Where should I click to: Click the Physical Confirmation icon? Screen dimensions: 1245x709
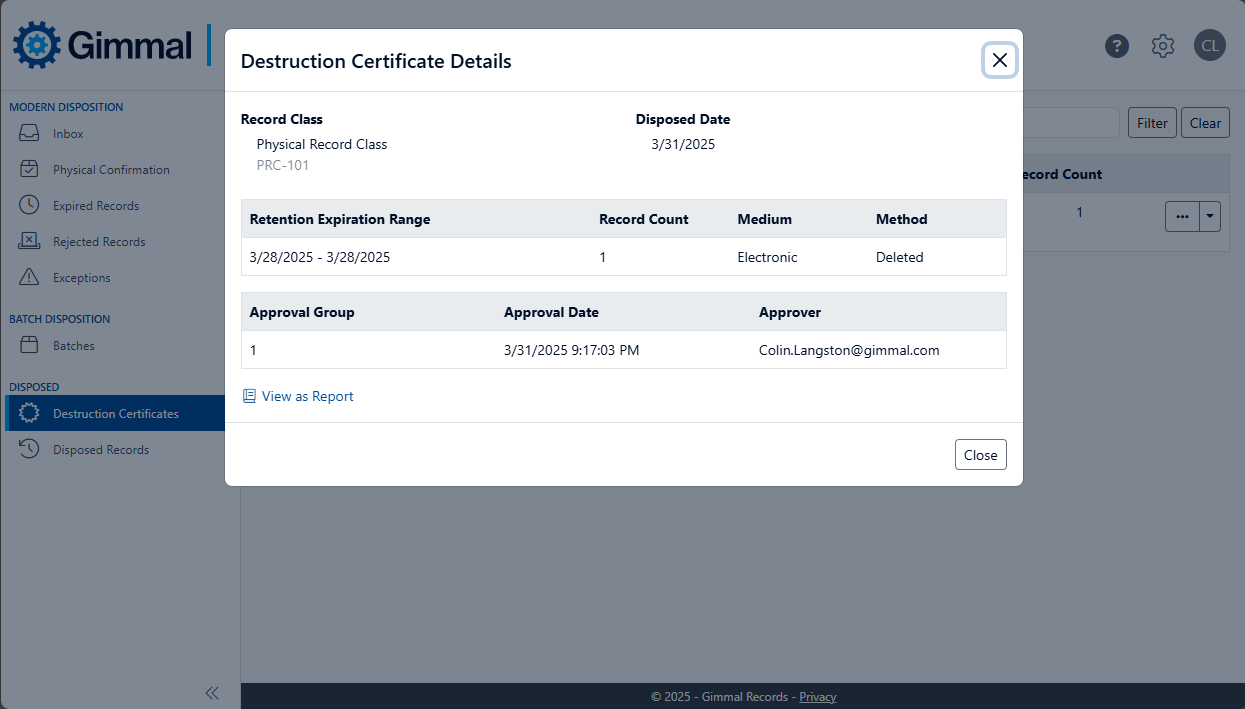pyautogui.click(x=30, y=169)
